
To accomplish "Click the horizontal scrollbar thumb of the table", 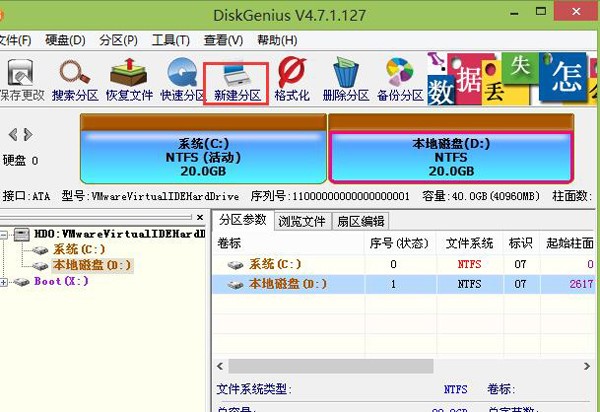I will tap(331, 366).
